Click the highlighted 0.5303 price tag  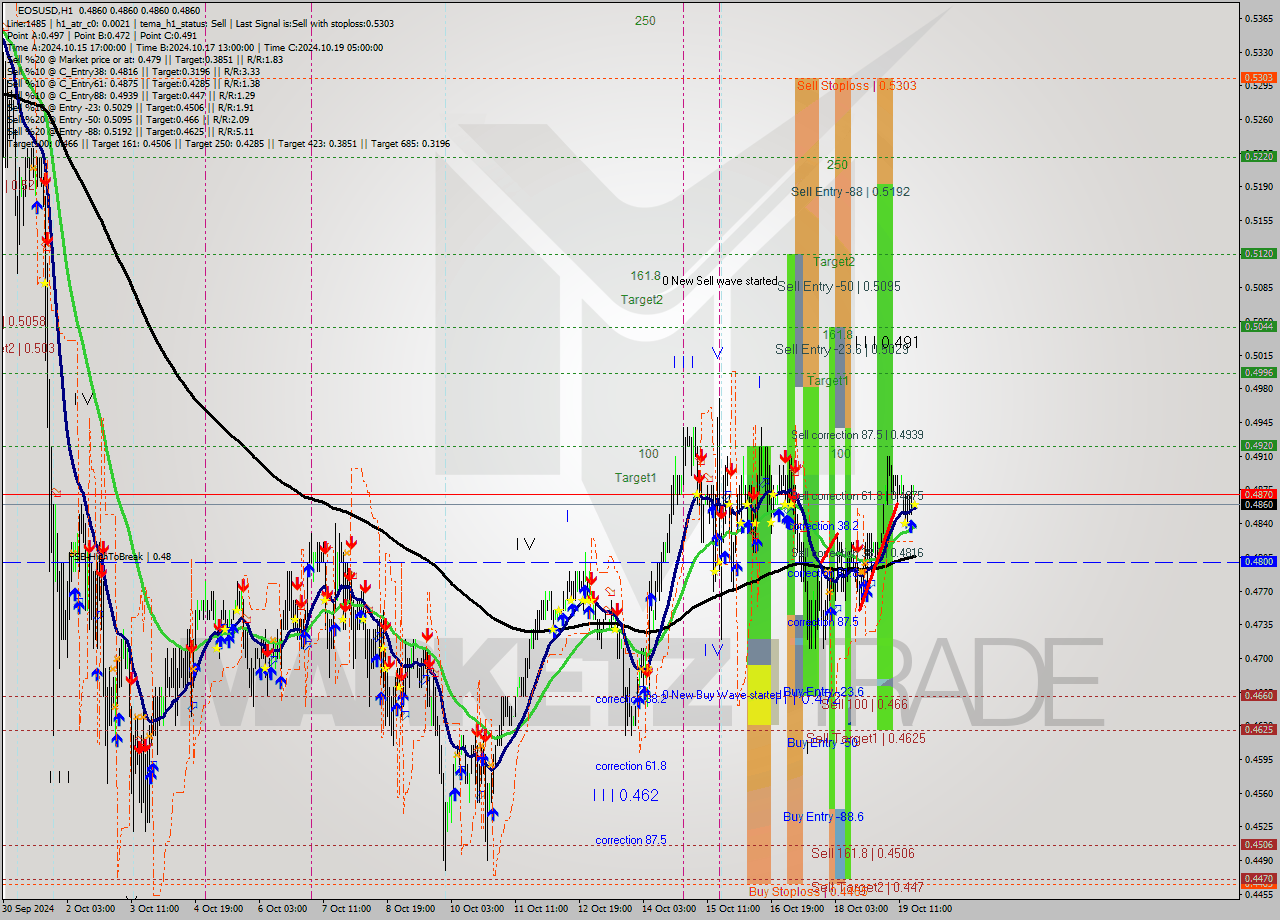click(1258, 77)
